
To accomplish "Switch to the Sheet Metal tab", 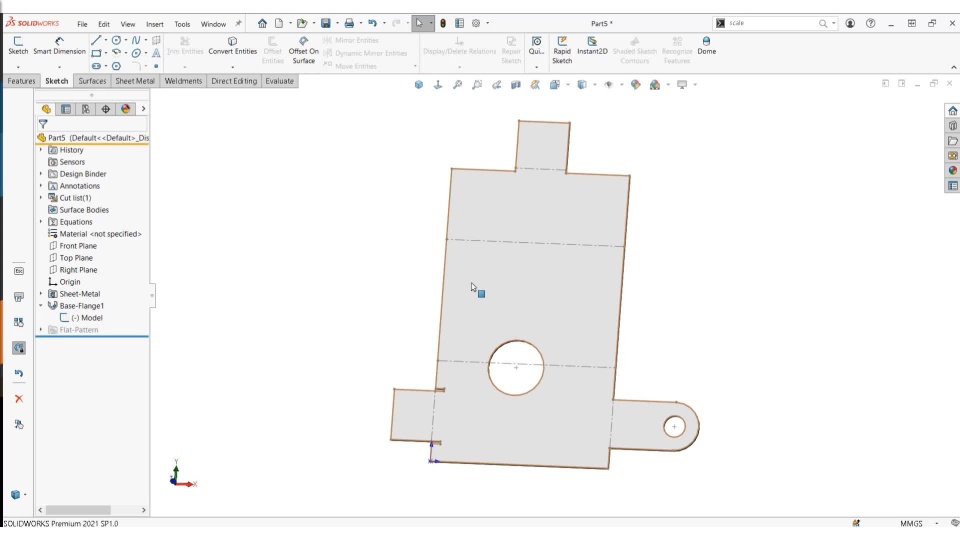I will tap(135, 81).
